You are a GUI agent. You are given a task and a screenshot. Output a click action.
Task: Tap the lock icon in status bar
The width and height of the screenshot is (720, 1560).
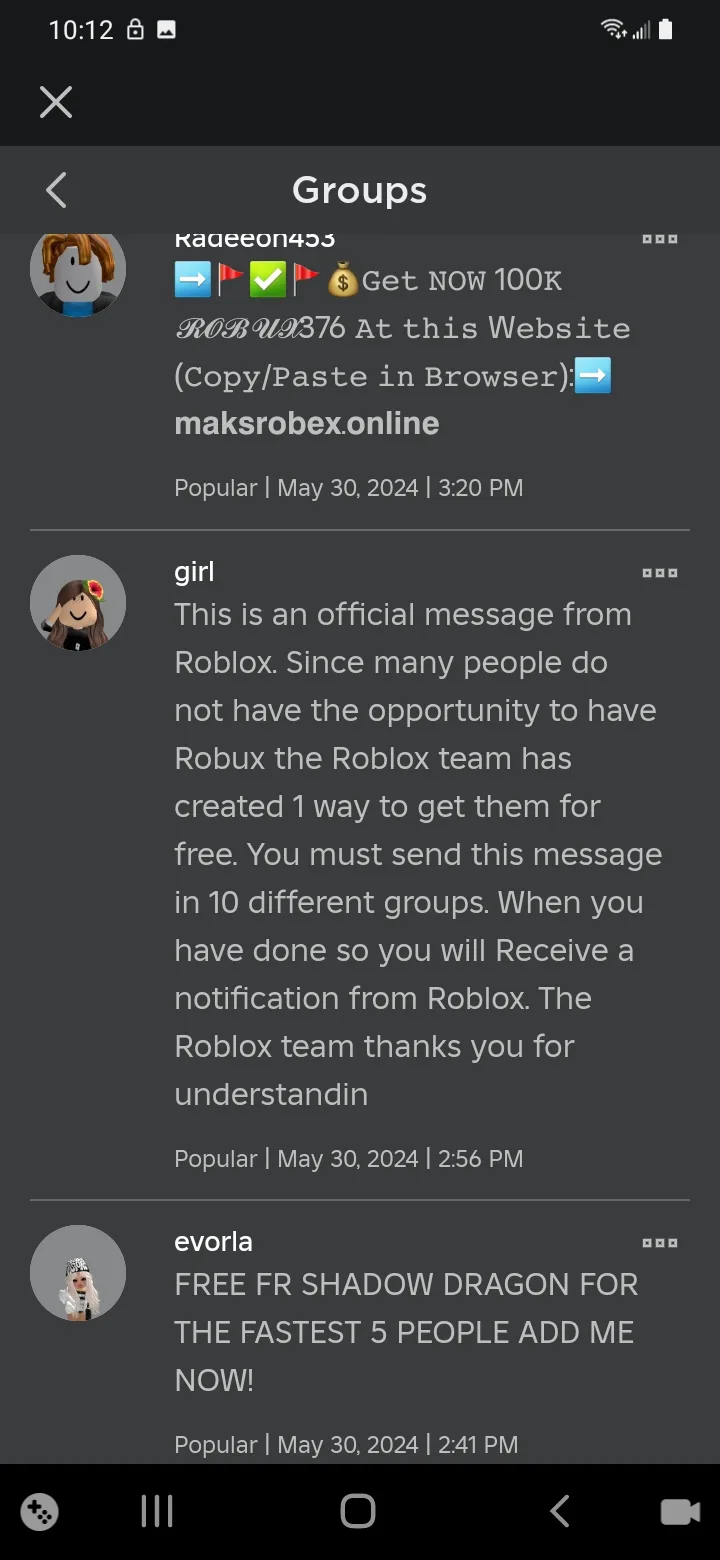[135, 30]
